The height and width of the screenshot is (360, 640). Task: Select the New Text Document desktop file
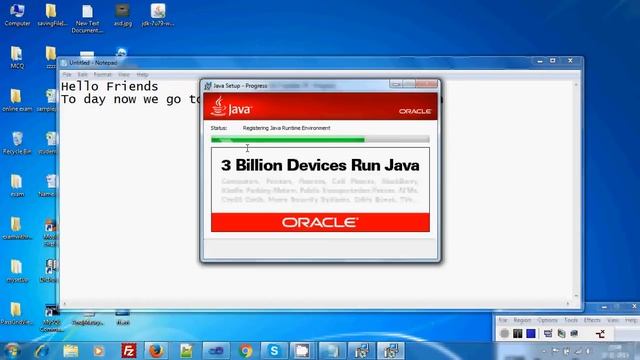click(87, 18)
